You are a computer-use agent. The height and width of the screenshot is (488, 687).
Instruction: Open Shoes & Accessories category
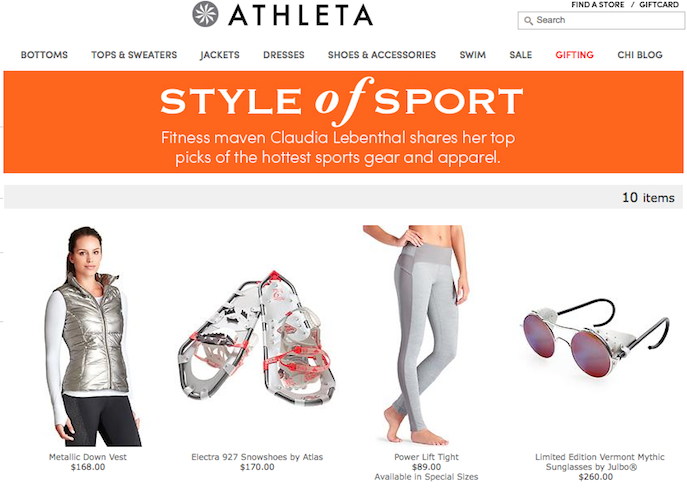[x=382, y=55]
